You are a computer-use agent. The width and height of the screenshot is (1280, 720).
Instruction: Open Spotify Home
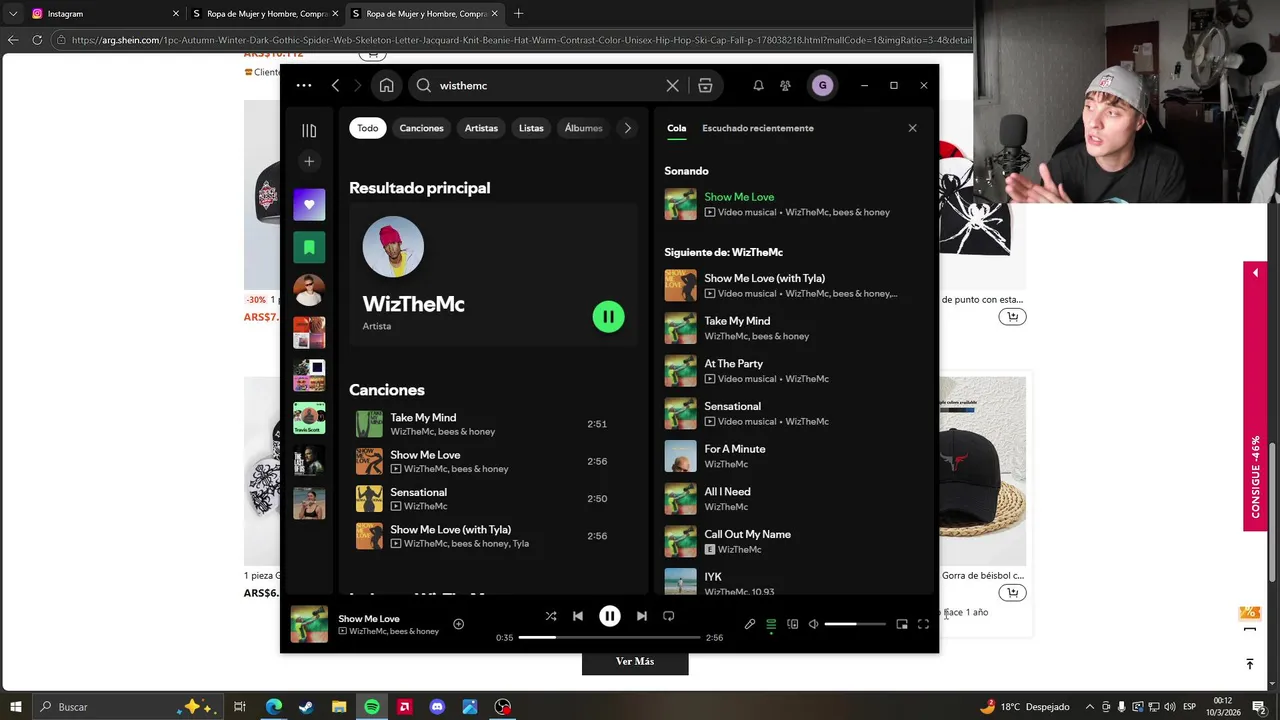point(386,86)
